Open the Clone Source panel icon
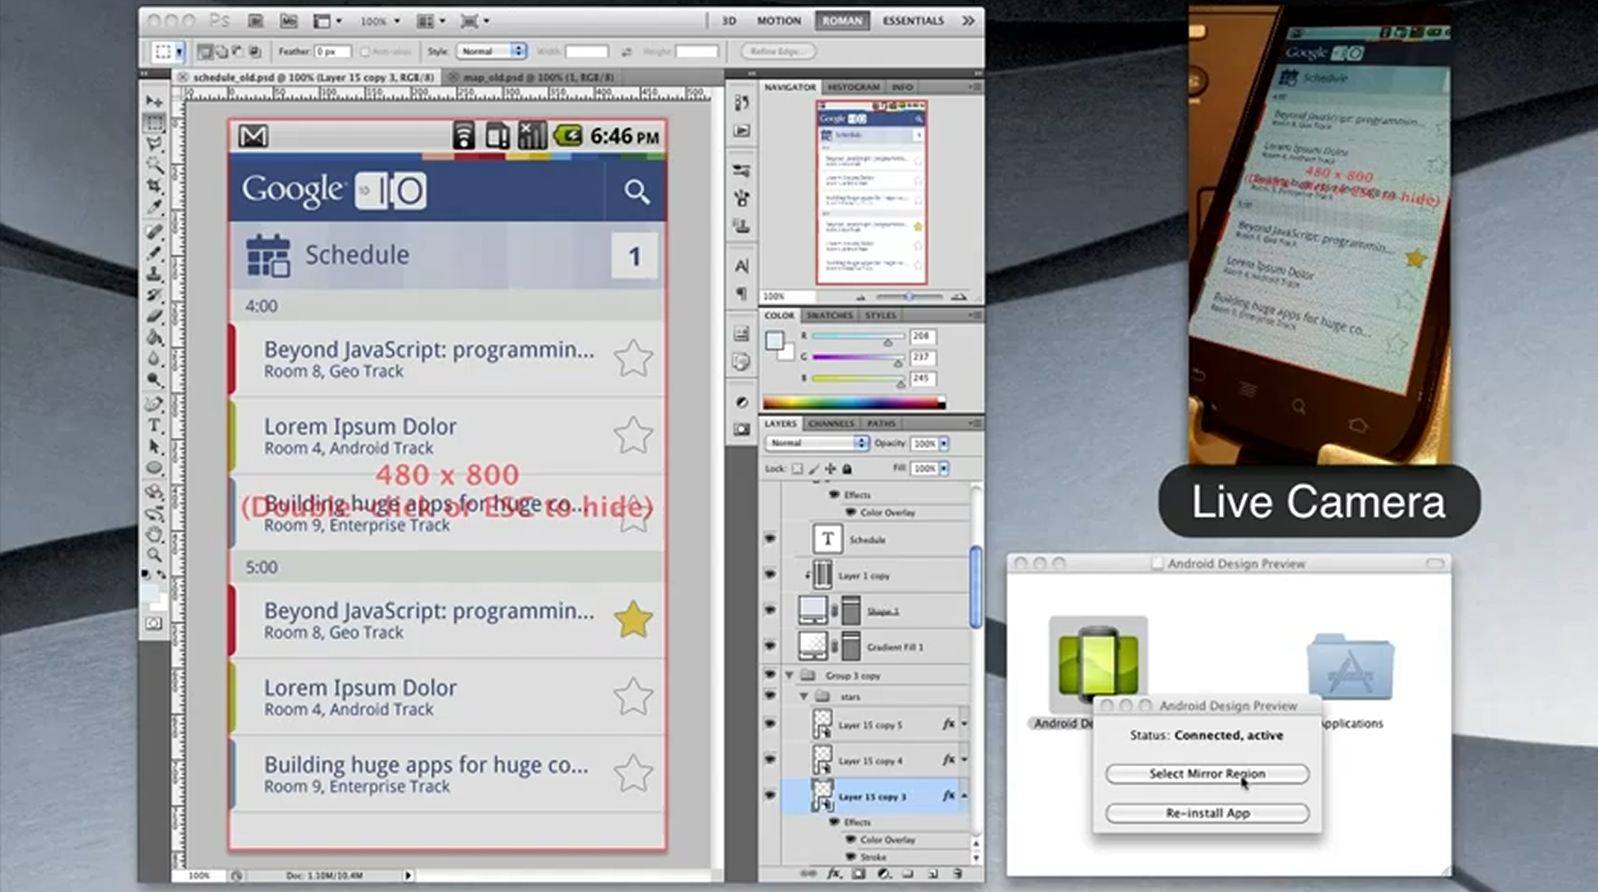Screen dimensions: 1598x892 [x=741, y=226]
